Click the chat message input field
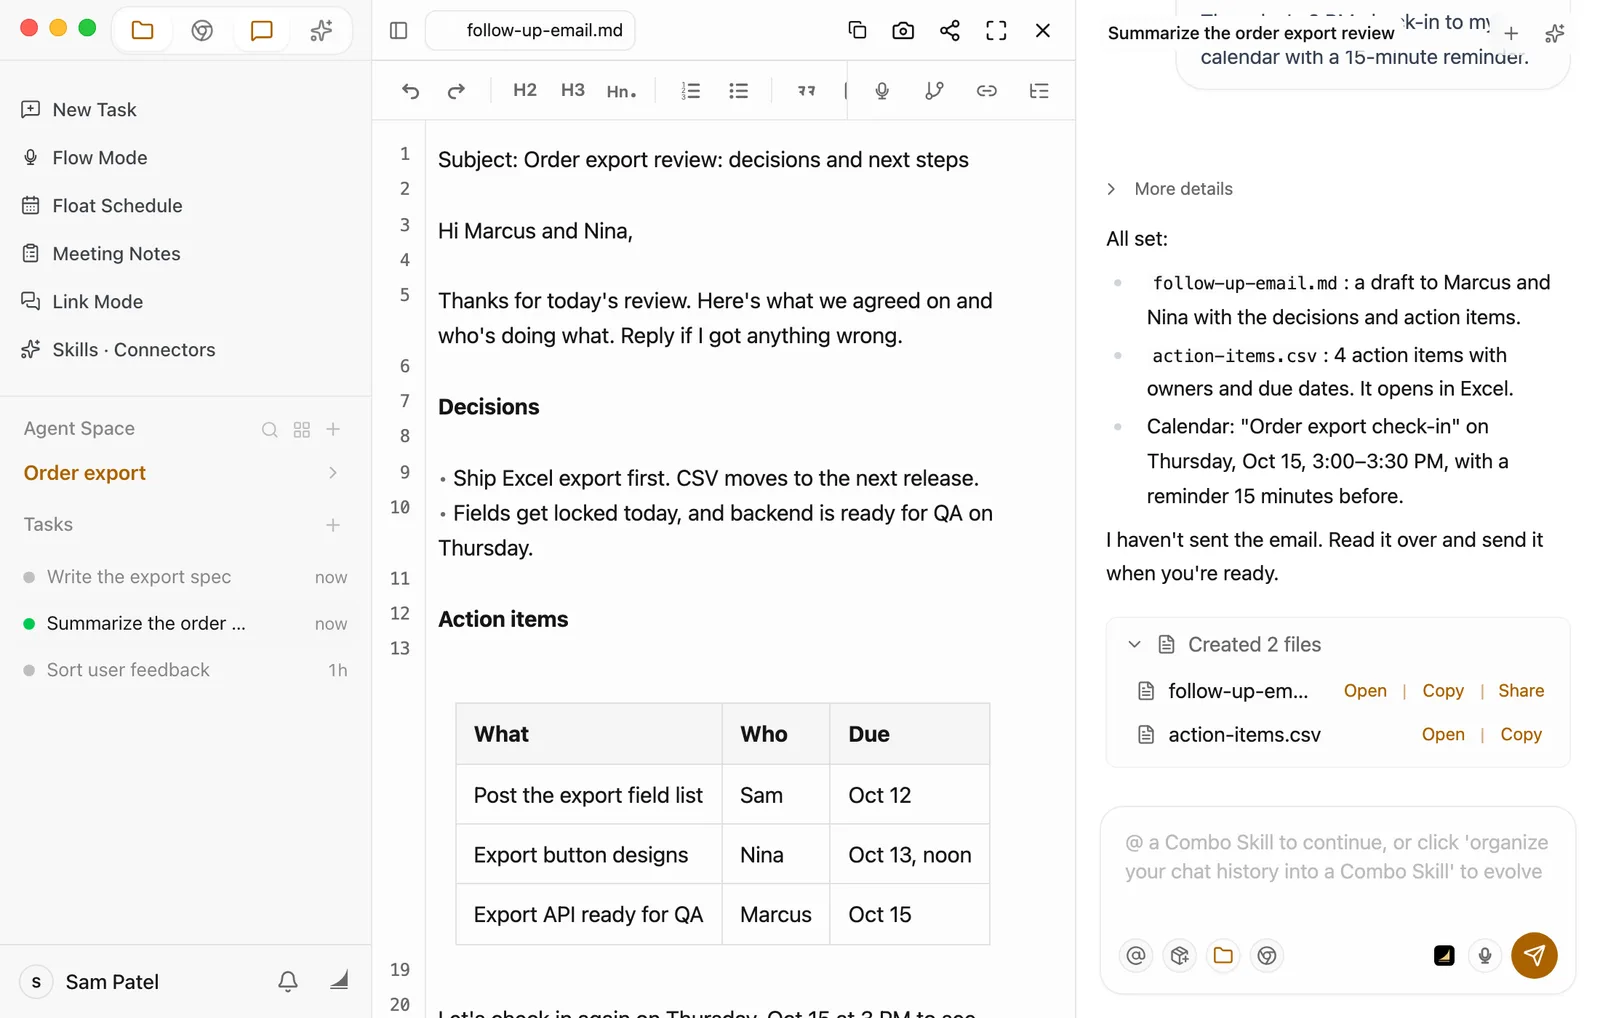This screenshot has width=1600, height=1018. tap(1337, 858)
